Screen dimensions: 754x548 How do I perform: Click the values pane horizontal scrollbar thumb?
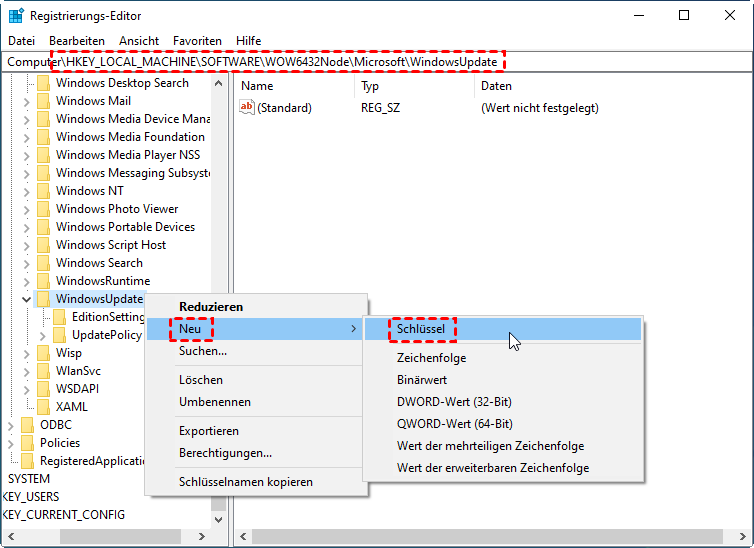click(x=487, y=536)
